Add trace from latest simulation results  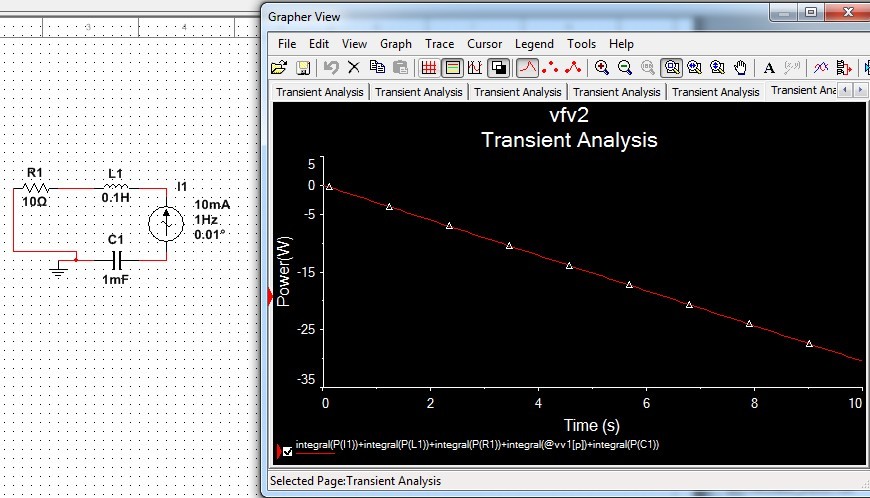point(821,68)
